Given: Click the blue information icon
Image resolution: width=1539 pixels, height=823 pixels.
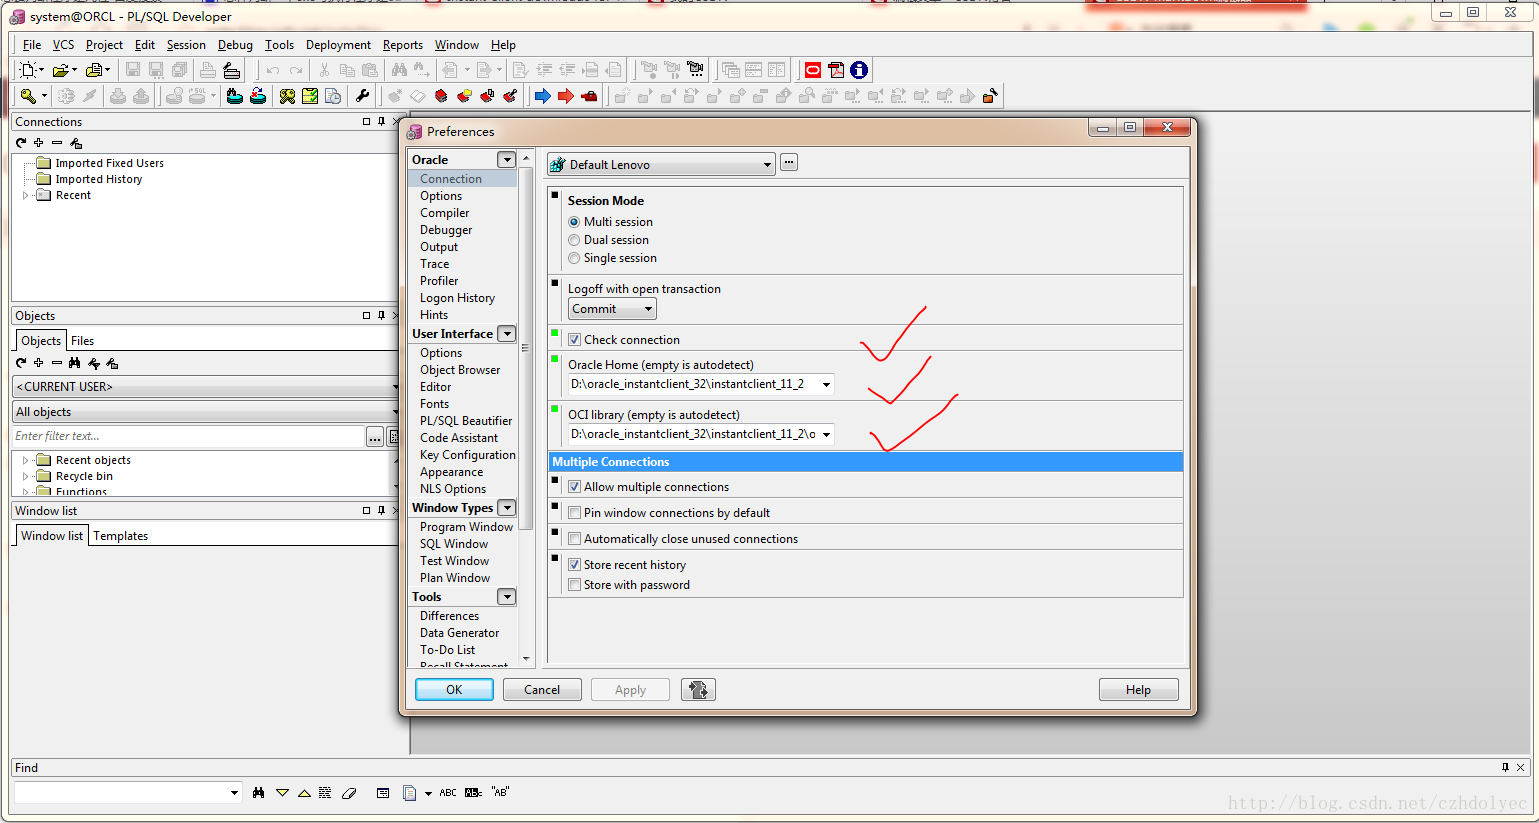Looking at the screenshot, I should (x=859, y=70).
